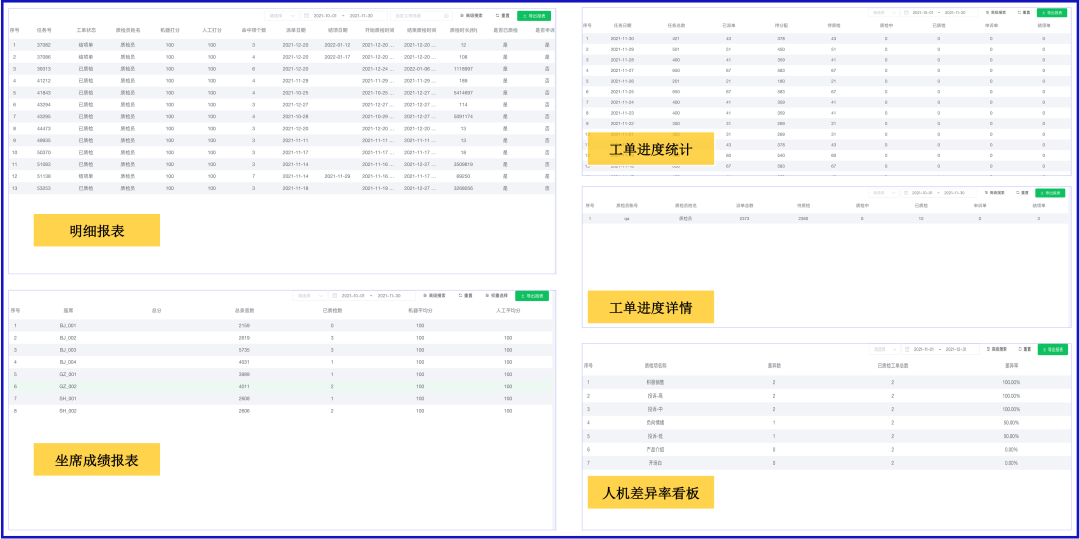Export the 坐席成绩报表 panel with its green button
This screenshot has height=539, width=1080.
click(x=532, y=295)
